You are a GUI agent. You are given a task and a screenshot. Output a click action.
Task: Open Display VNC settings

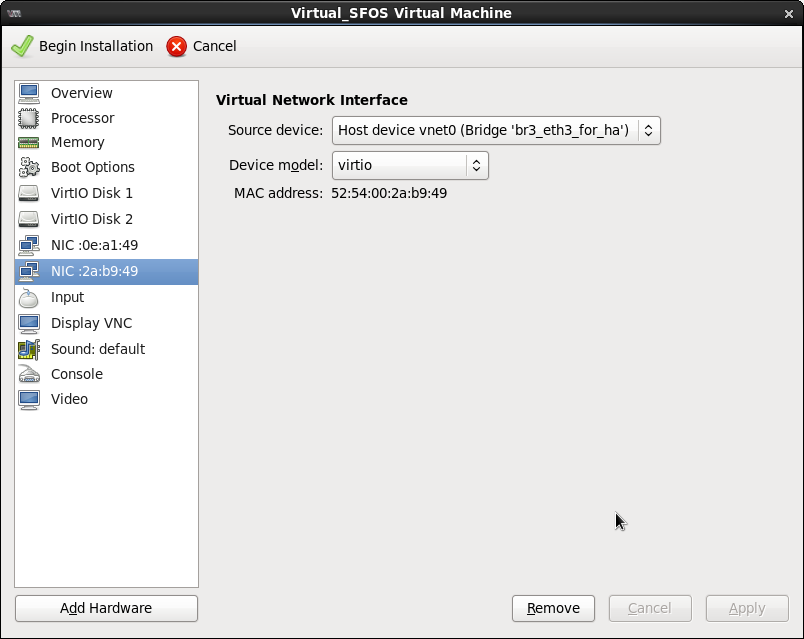coord(91,323)
